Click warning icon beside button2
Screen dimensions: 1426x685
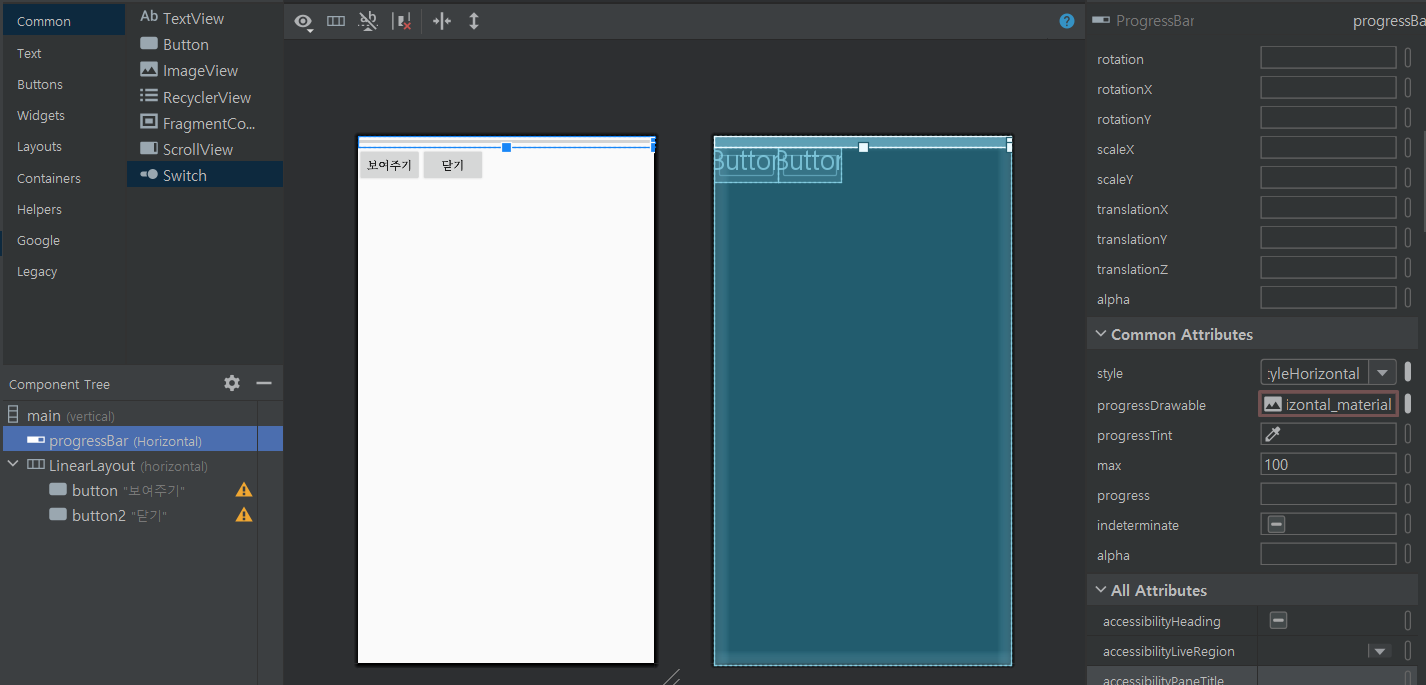244,515
